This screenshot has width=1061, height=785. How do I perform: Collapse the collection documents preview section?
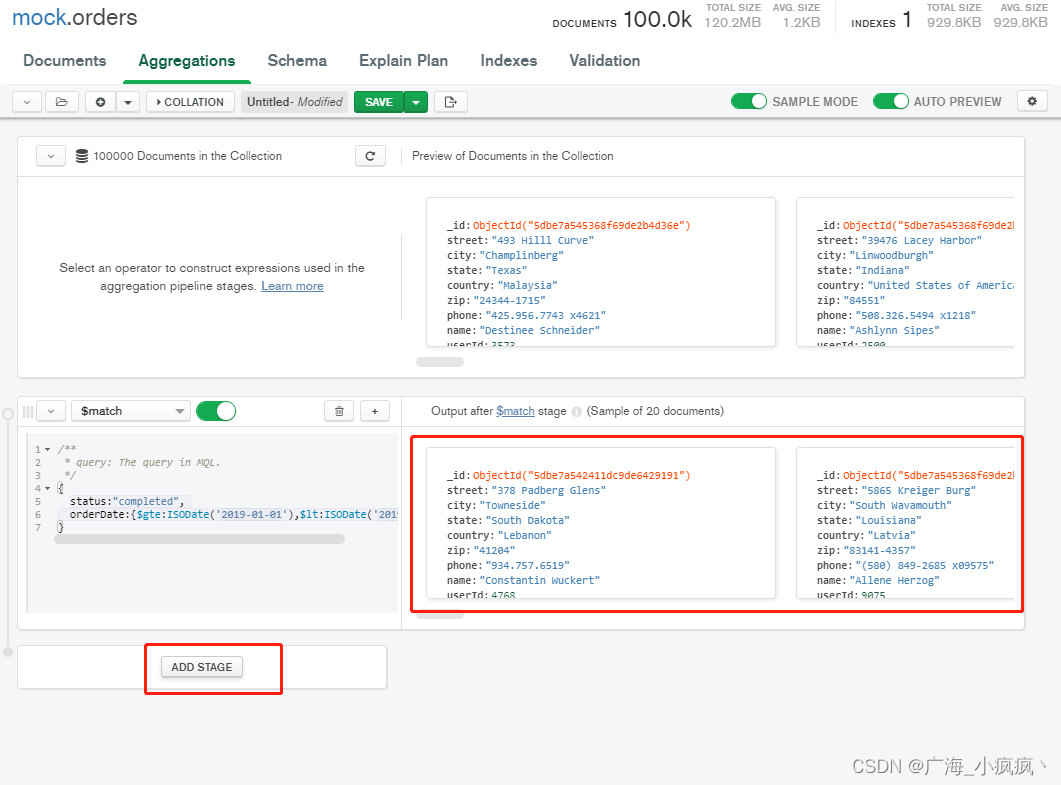point(51,156)
